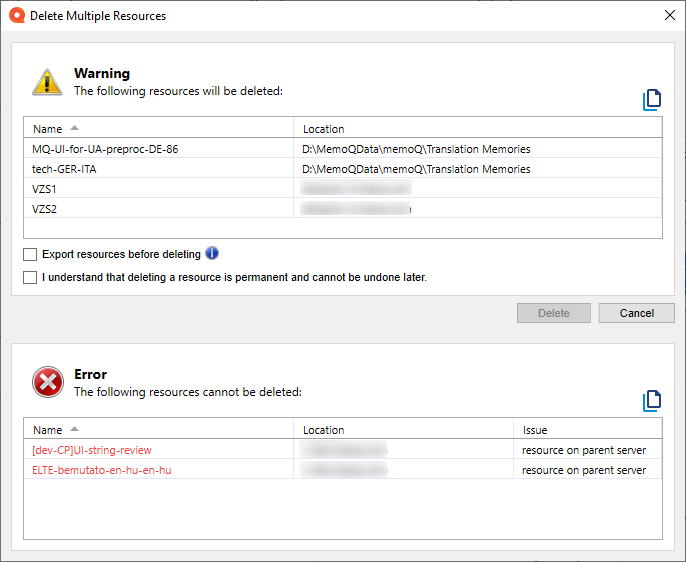
Task: Copy the warning resource list to clipboard
Action: 652,99
